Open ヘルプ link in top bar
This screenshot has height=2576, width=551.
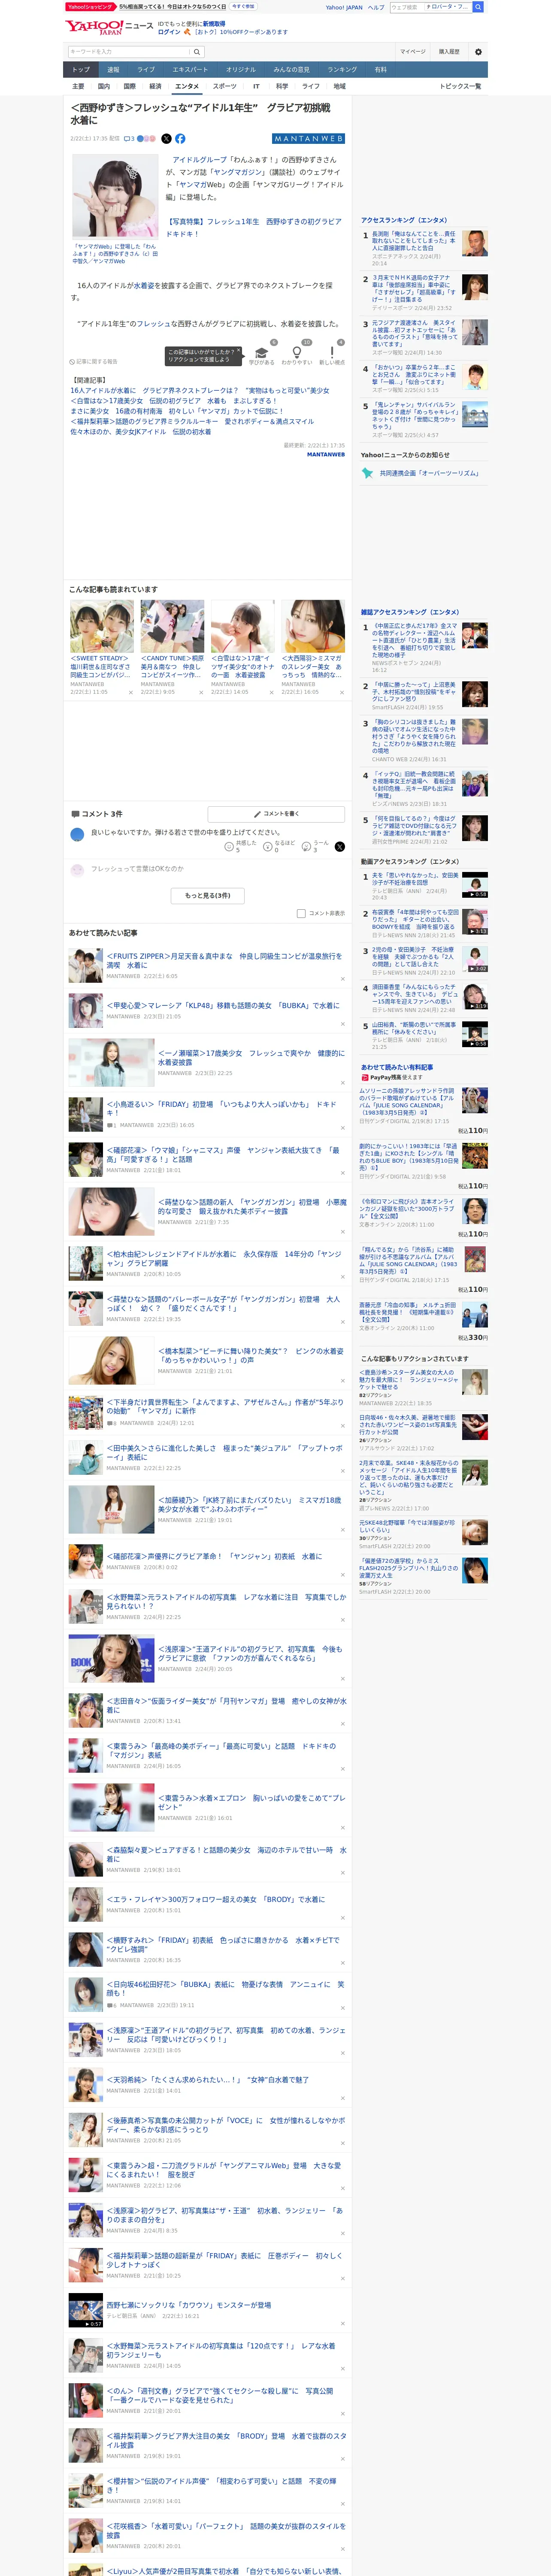tap(375, 7)
